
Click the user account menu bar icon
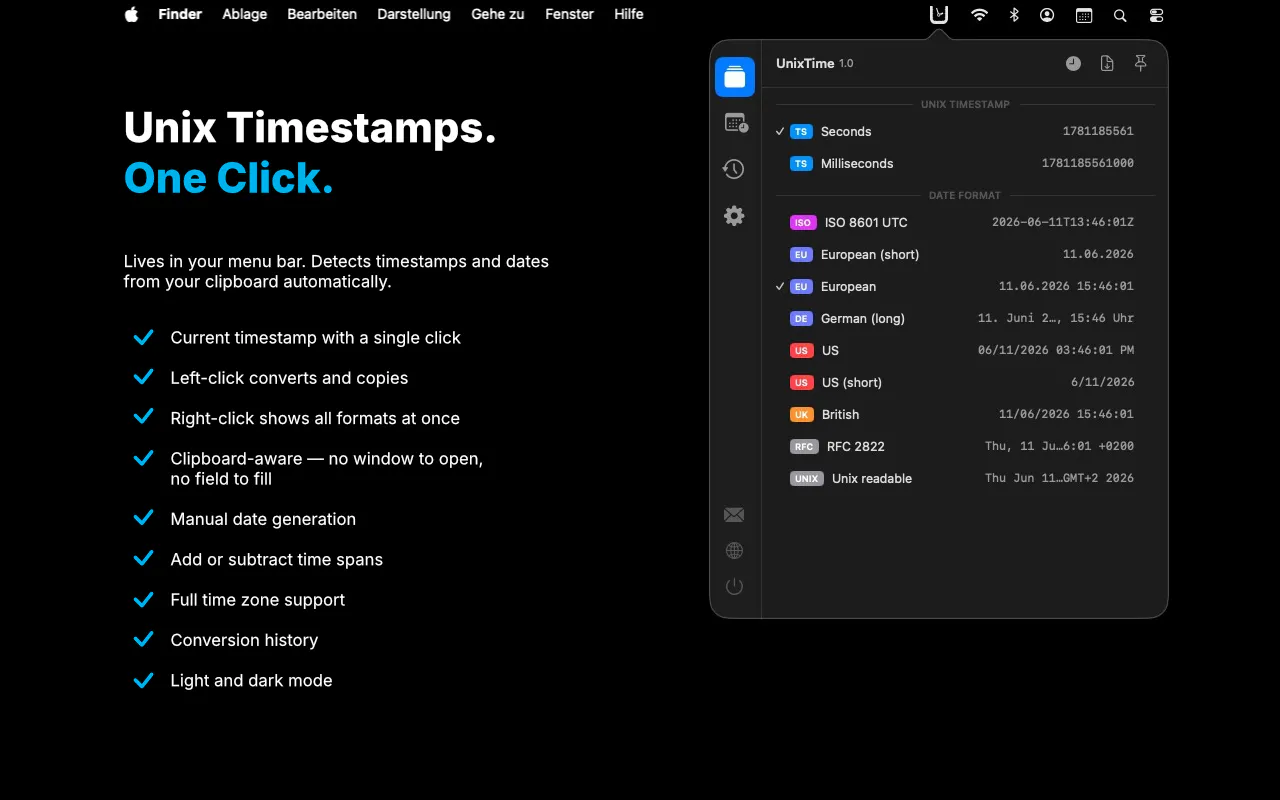coord(1047,15)
